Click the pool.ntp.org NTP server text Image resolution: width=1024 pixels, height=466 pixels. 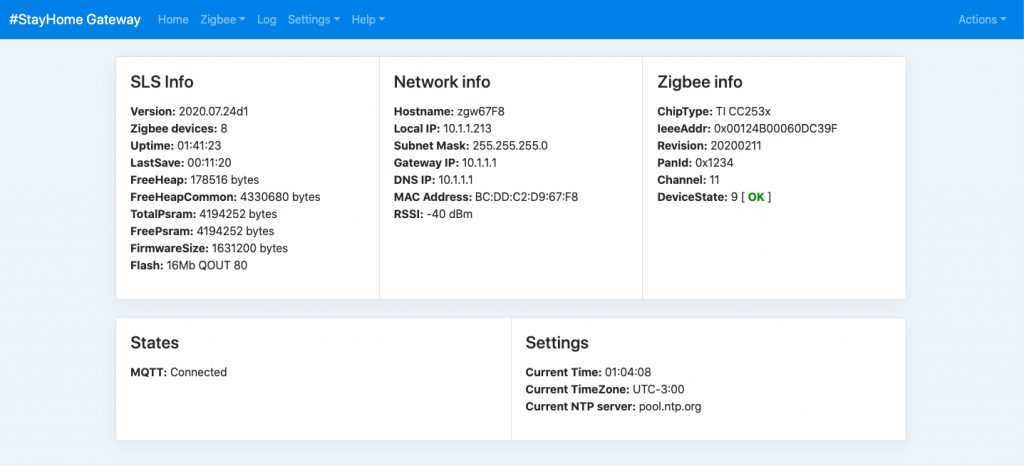coord(670,406)
